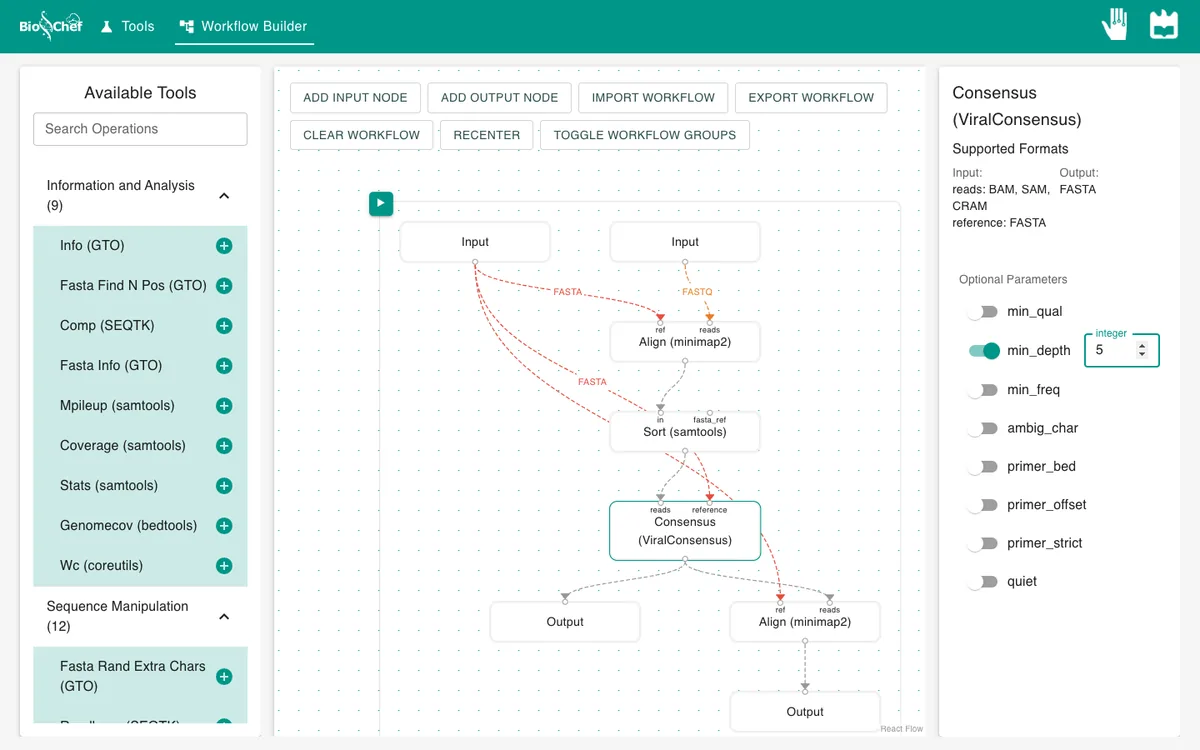Viewport: 1200px width, 750px height.
Task: Add Fasta Rand Extra Chars (GTO) tool
Action: (224, 677)
